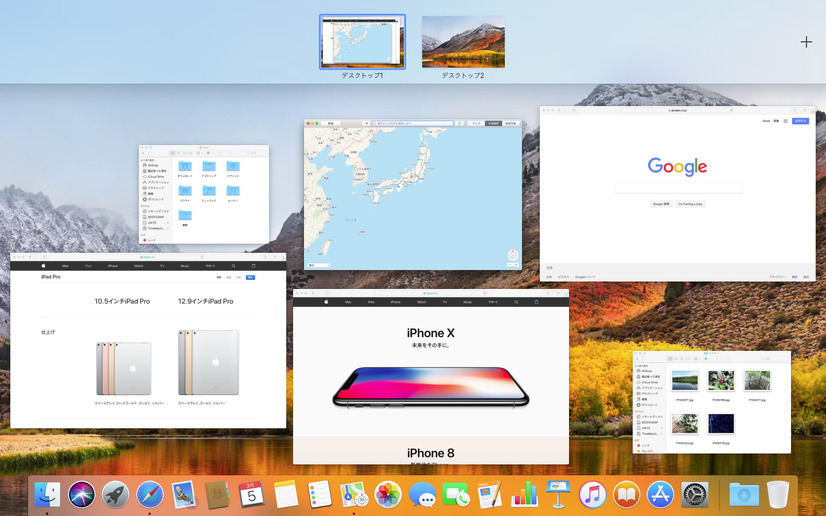Click the 経路 button in Maps toolbar
This screenshot has height=516, width=826.
point(331,123)
